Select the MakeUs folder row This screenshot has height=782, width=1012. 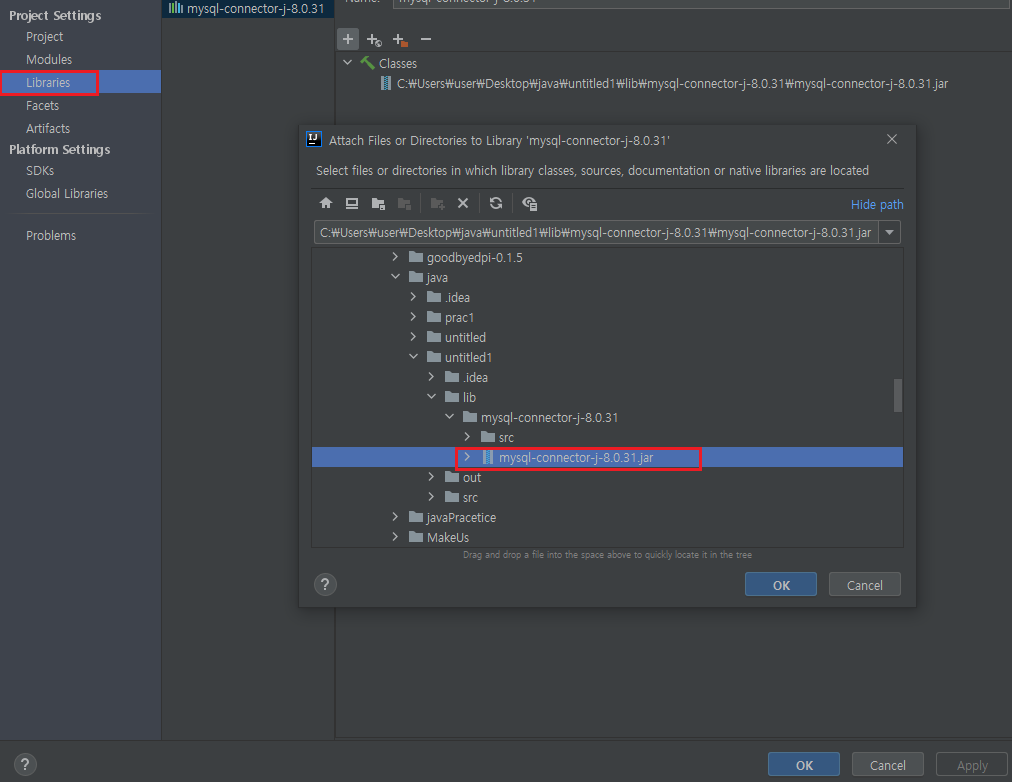(x=607, y=537)
